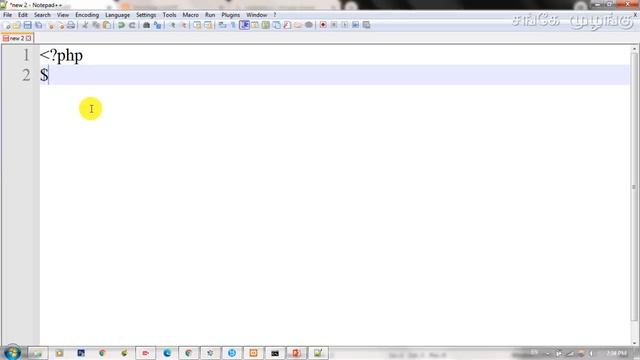The height and width of the screenshot is (360, 640).
Task: Open the Encoding menu
Action: [87, 15]
